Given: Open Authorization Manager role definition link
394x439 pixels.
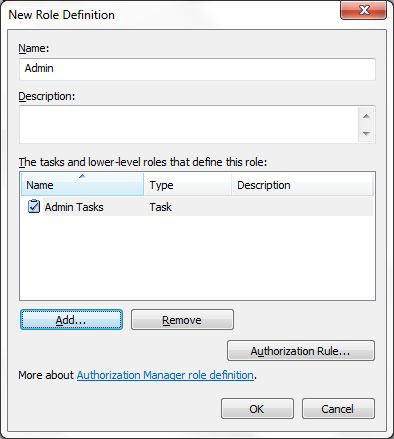Looking at the screenshot, I should click(165, 375).
